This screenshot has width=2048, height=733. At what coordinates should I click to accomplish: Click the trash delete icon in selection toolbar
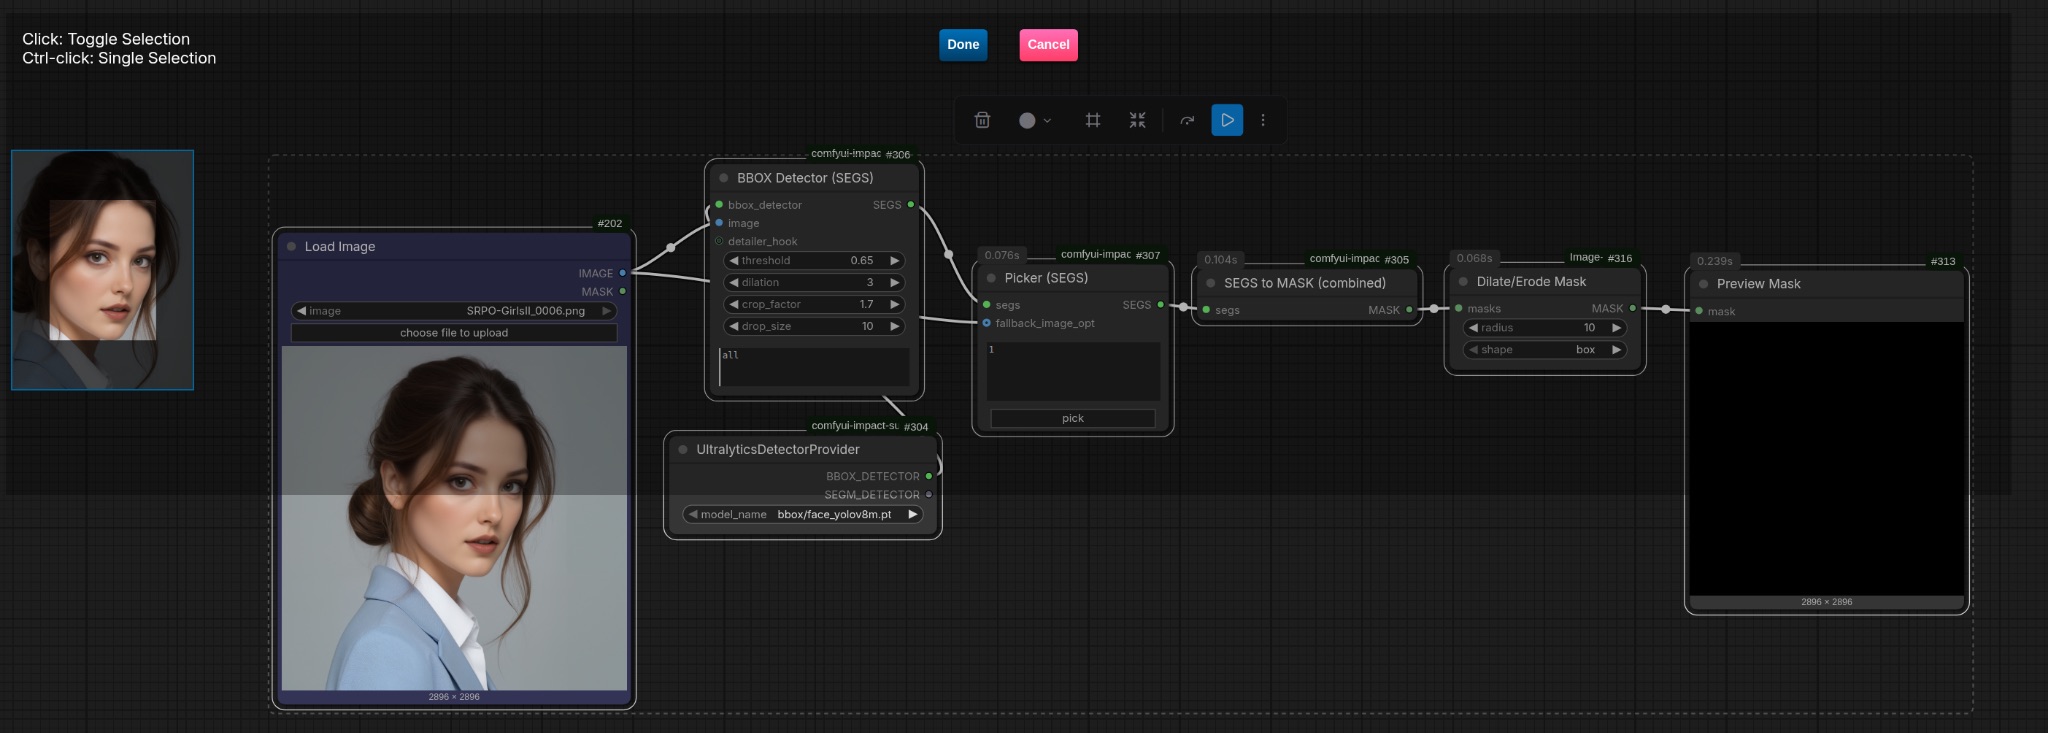982,120
